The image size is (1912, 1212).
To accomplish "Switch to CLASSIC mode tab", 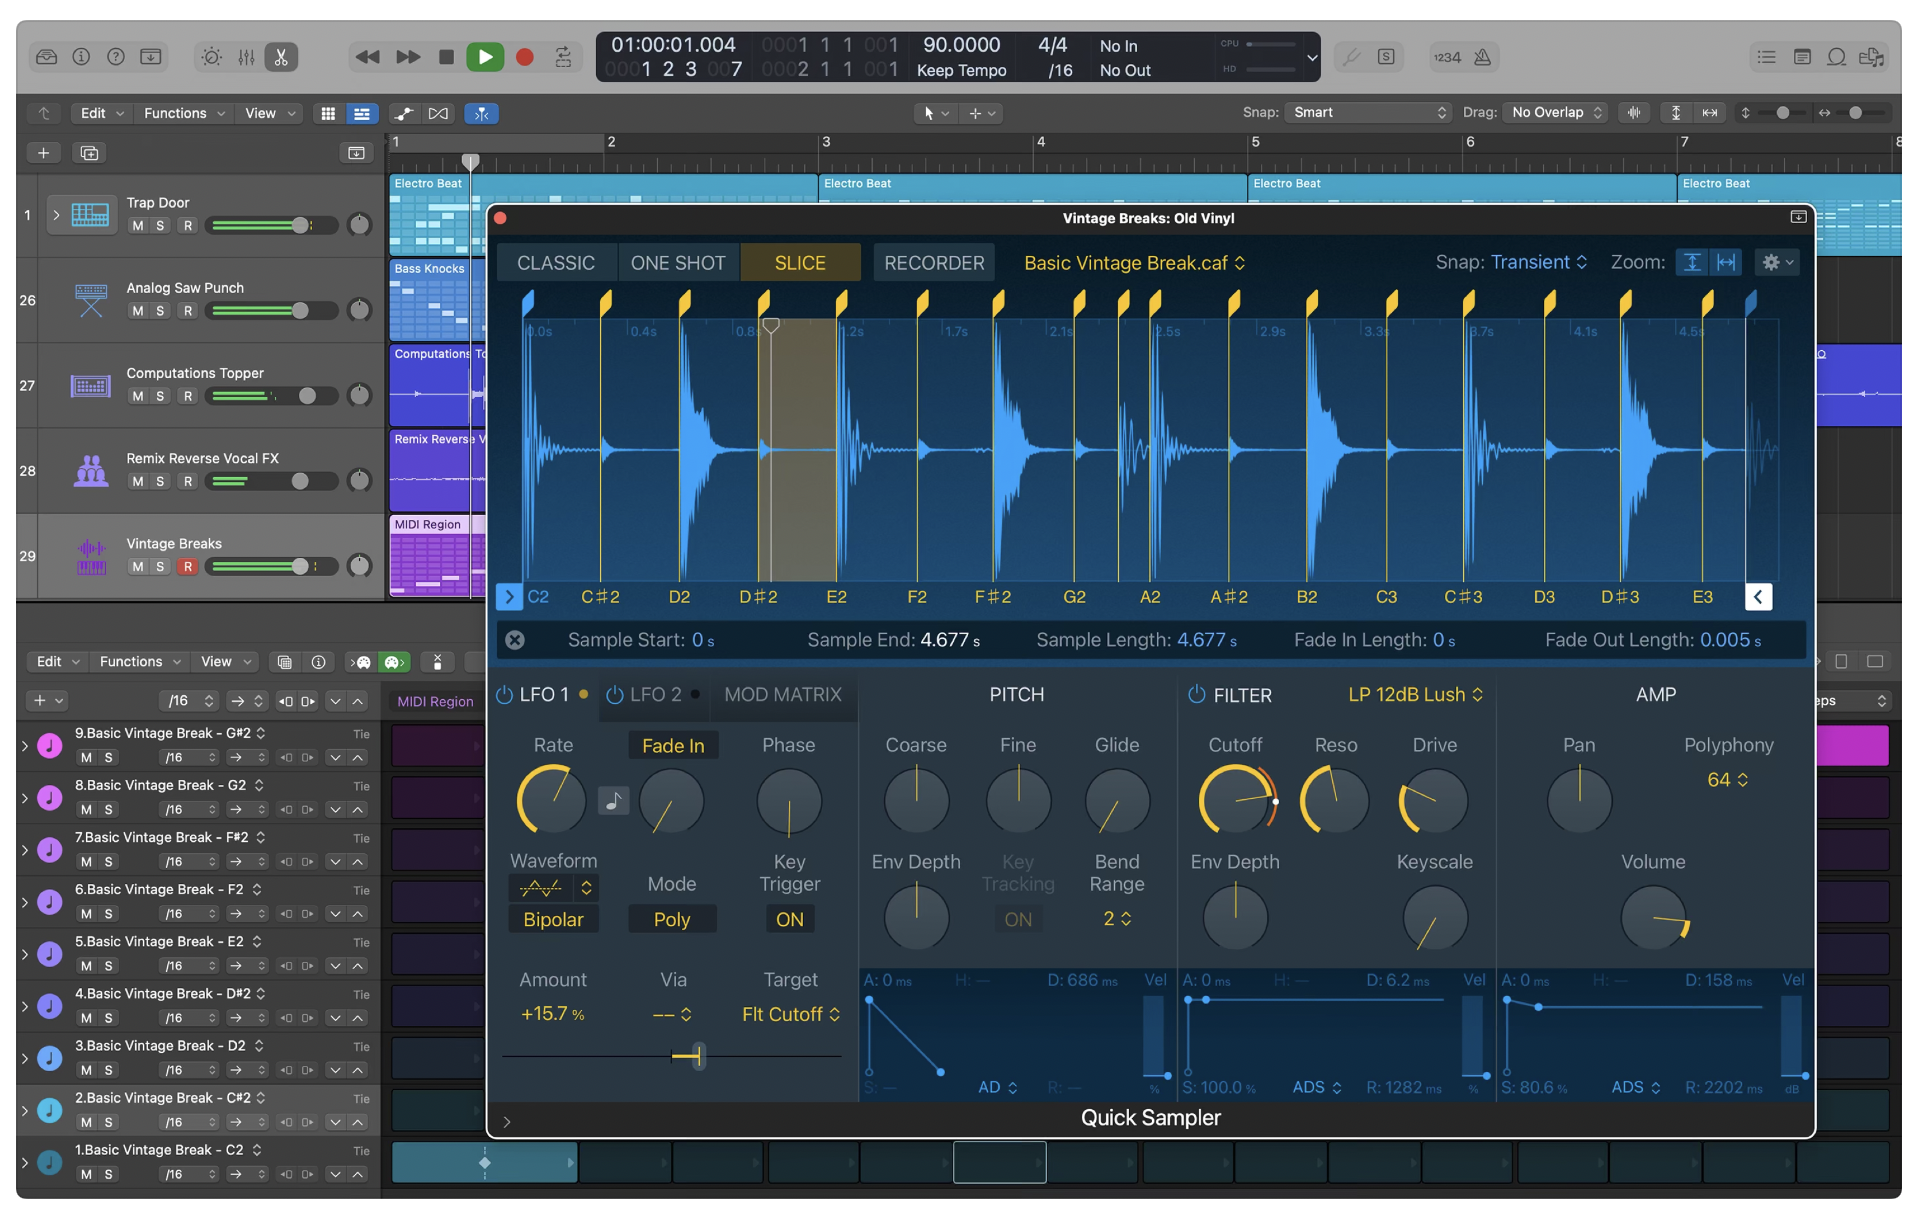I will [556, 262].
